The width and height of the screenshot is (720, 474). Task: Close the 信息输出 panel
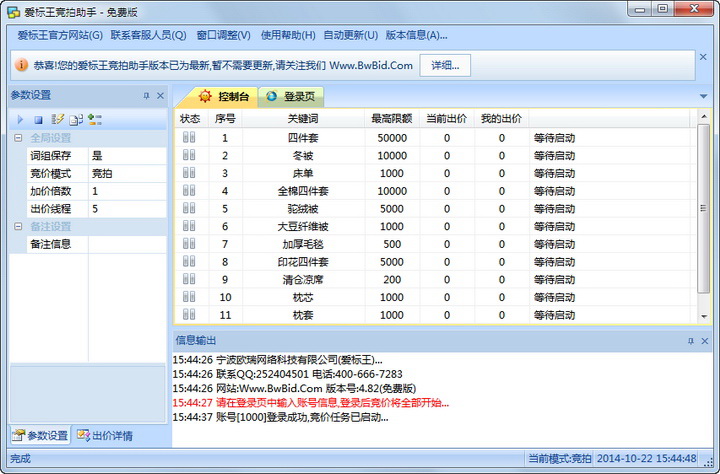[705, 341]
